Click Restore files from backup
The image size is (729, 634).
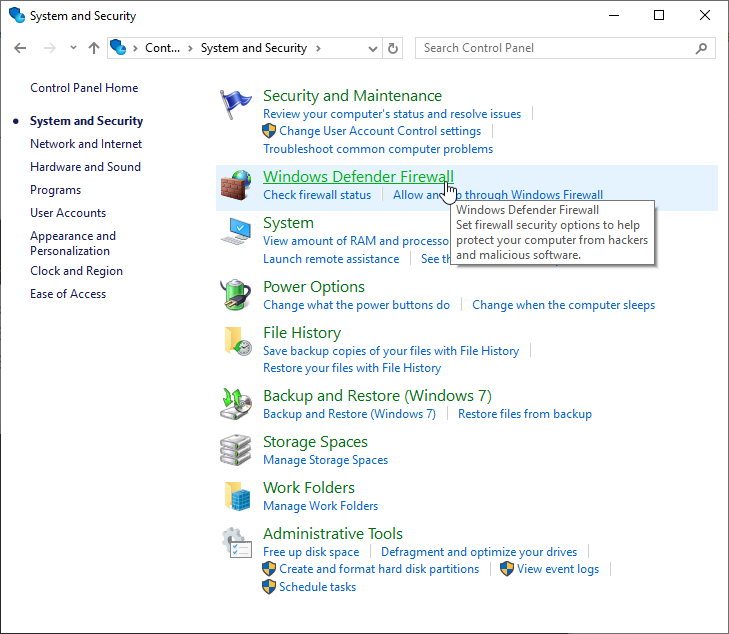coord(525,414)
